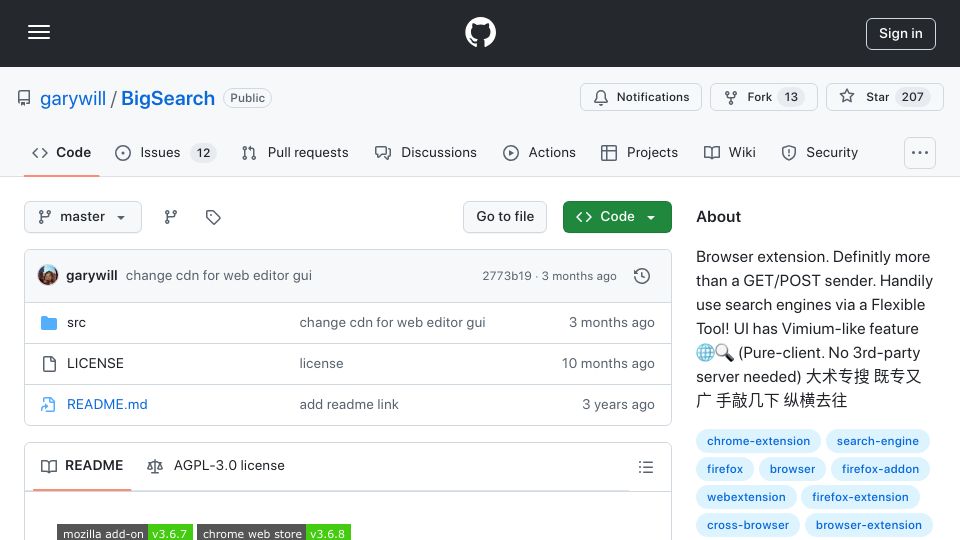Image resolution: width=960 pixels, height=540 pixels.
Task: Click the Go to file button
Action: pyautogui.click(x=505, y=217)
